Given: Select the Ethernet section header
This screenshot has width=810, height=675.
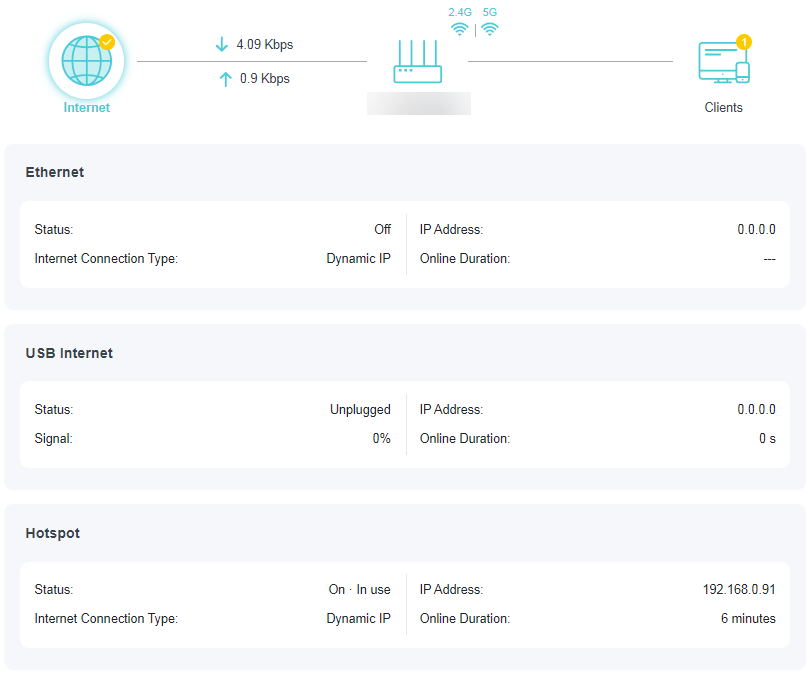Looking at the screenshot, I should [55, 172].
